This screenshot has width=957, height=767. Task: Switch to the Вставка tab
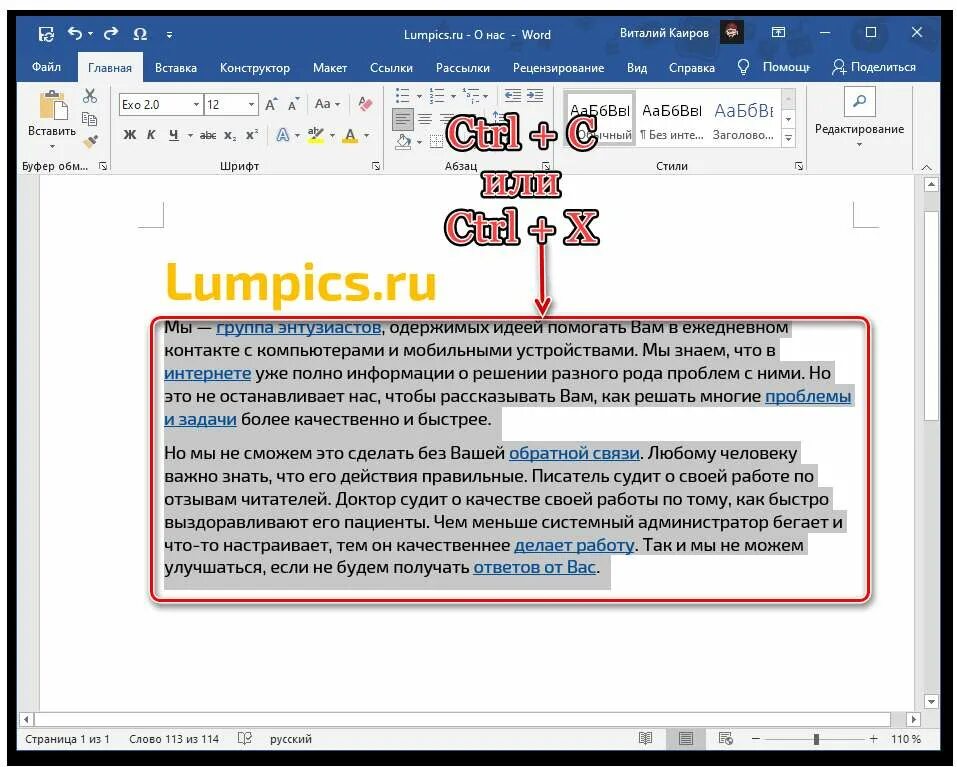[176, 68]
